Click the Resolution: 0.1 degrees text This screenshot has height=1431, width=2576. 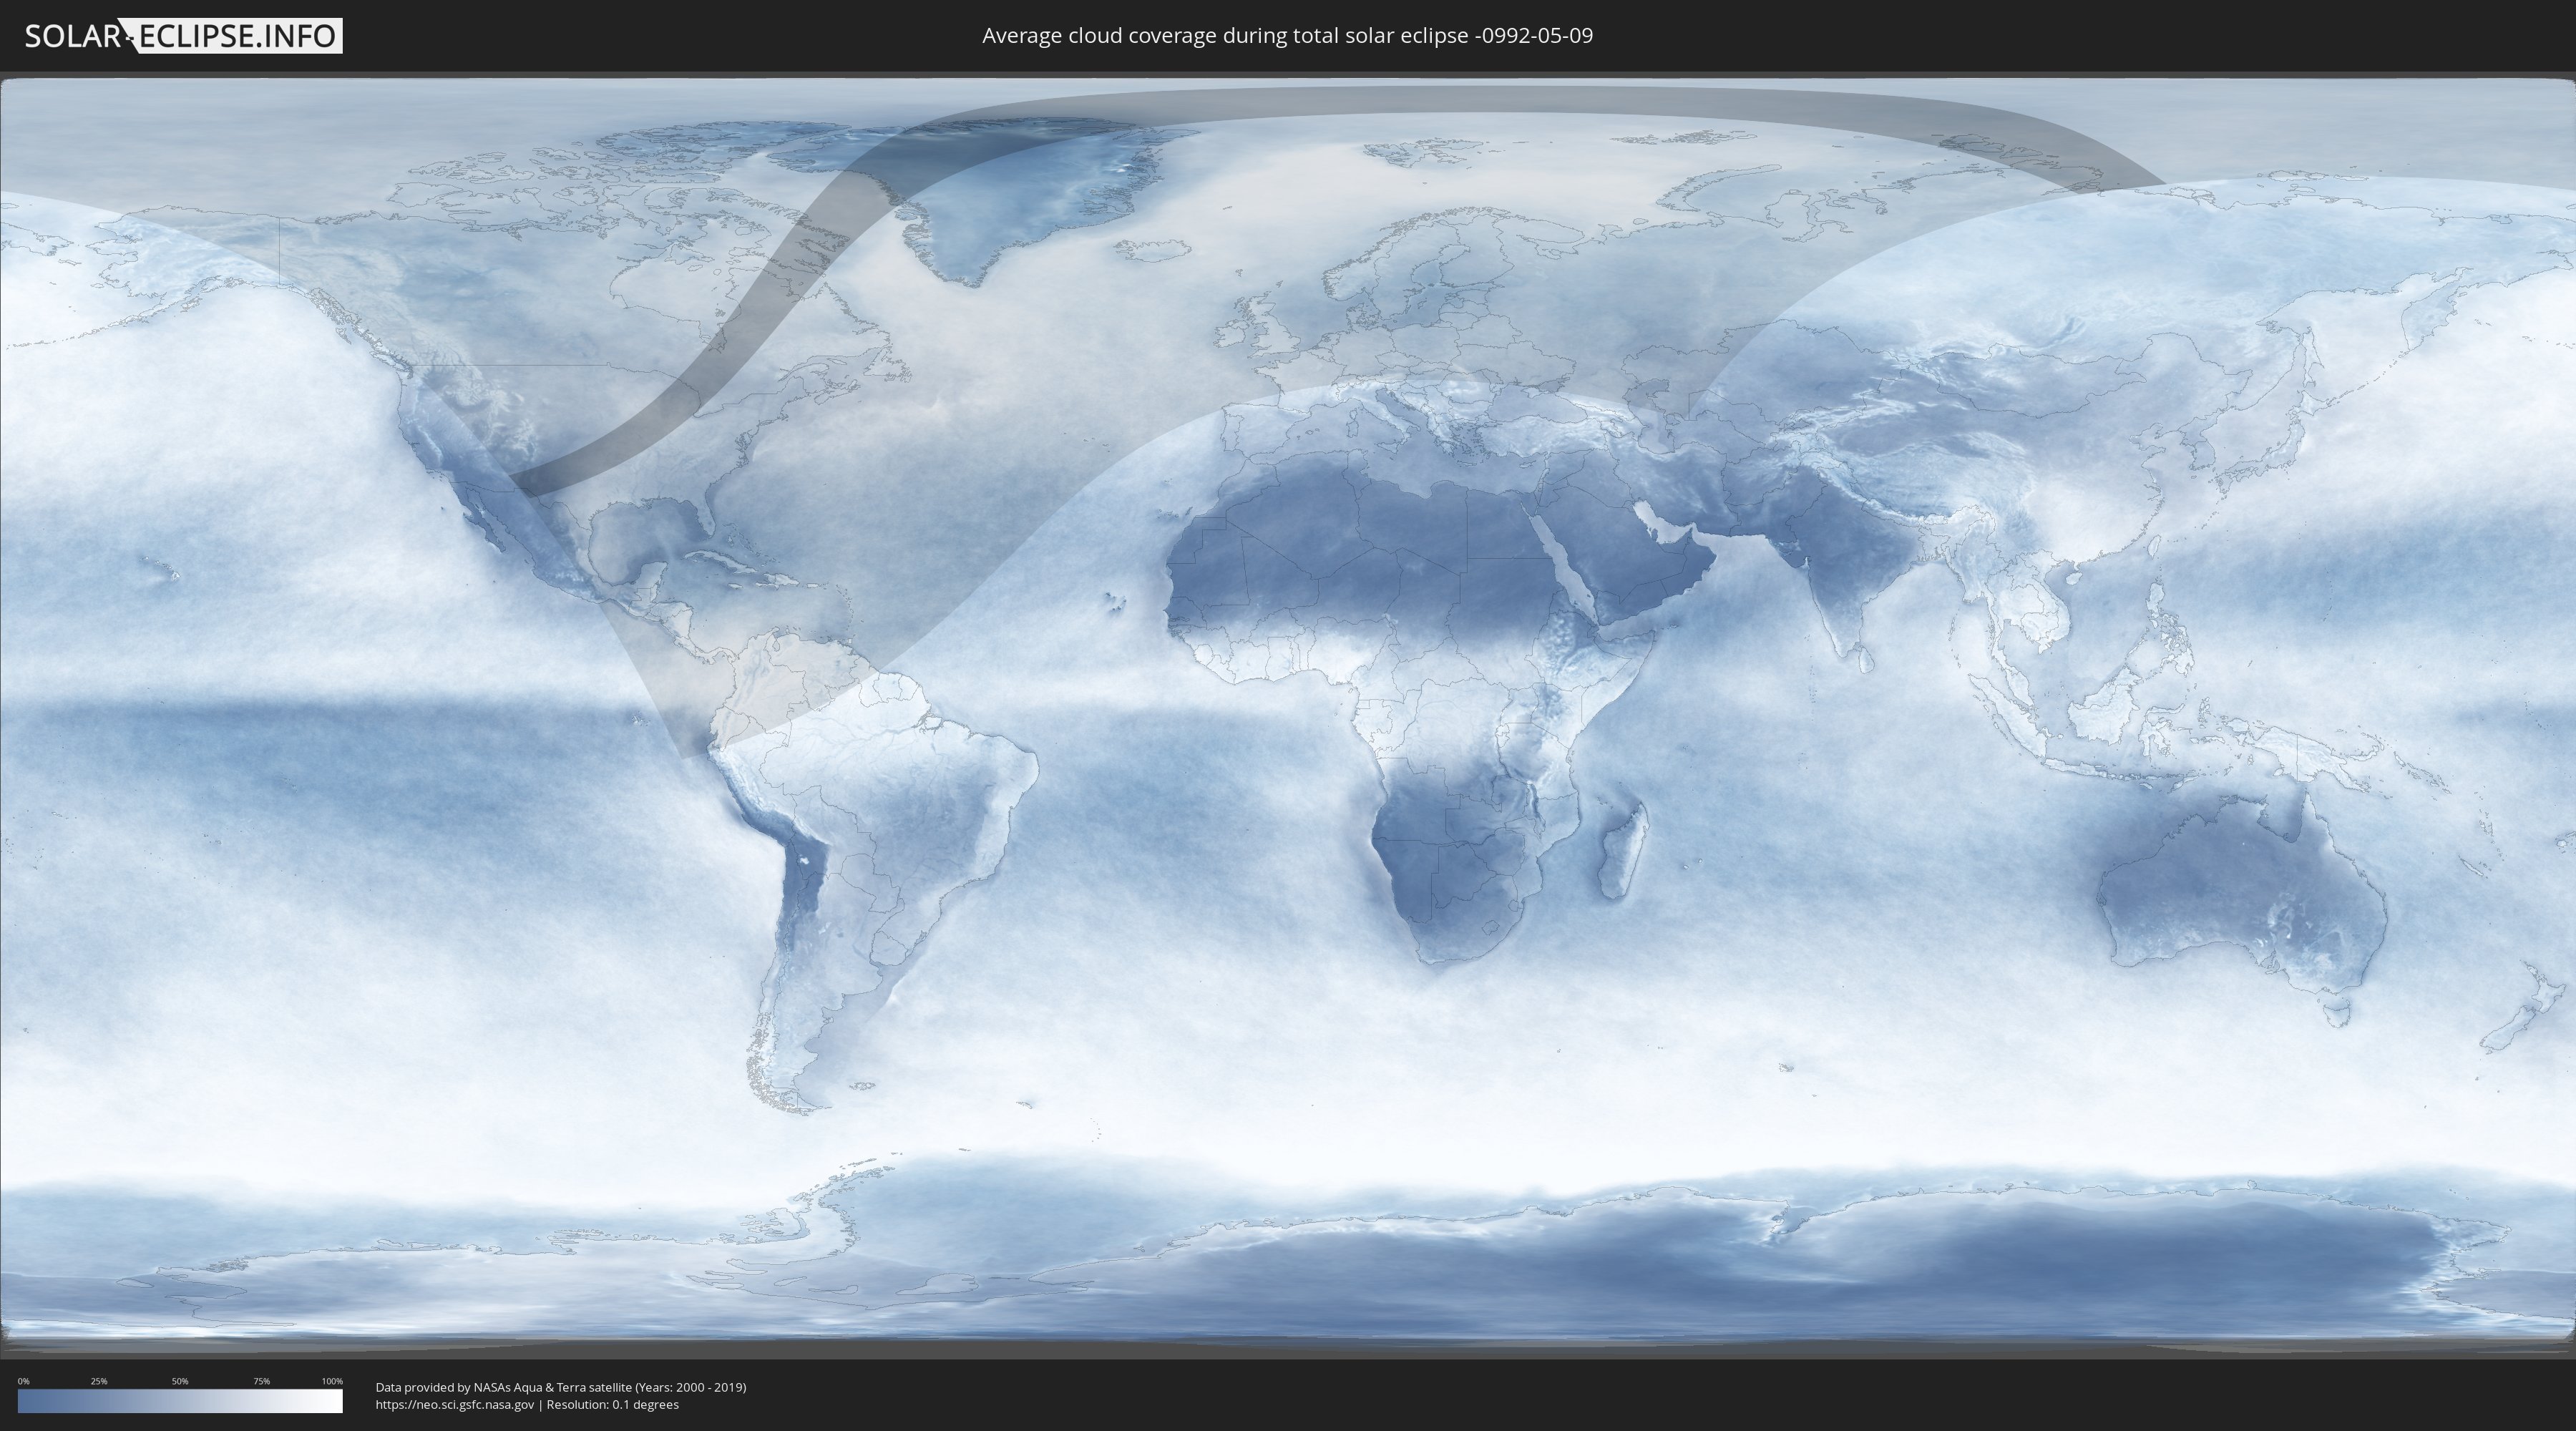pyautogui.click(x=612, y=1404)
